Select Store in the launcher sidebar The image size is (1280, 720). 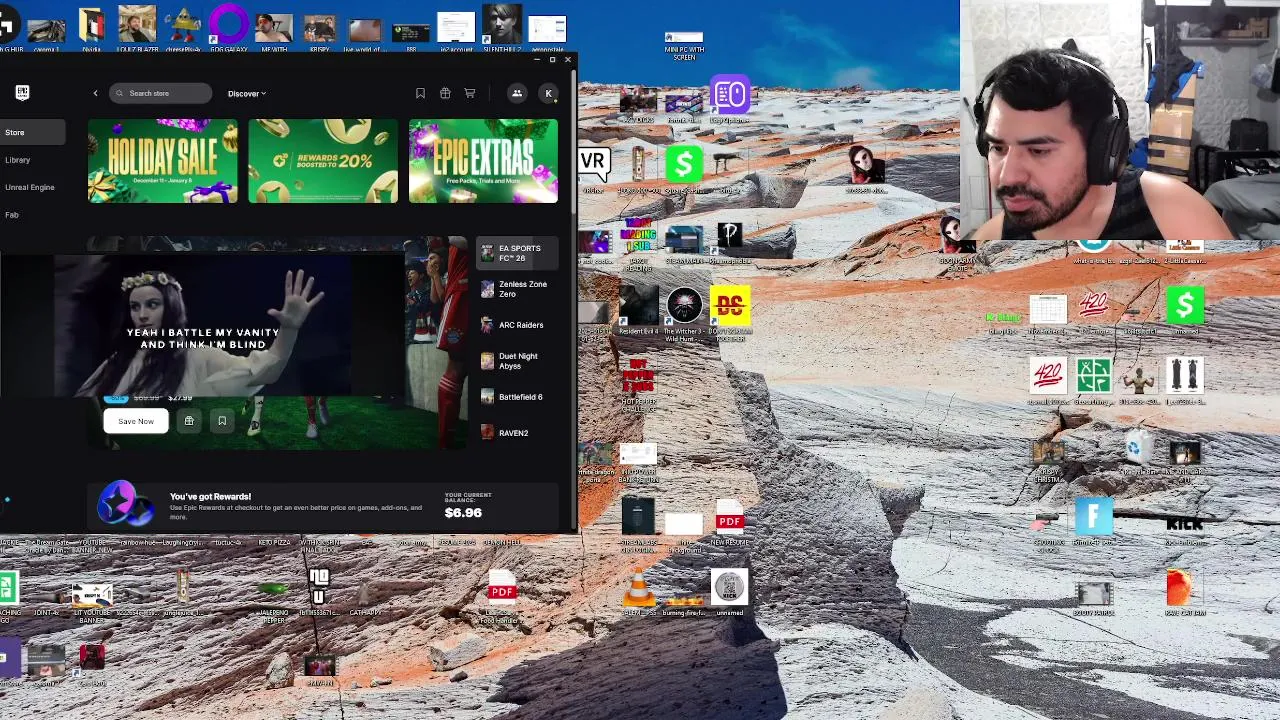(32, 132)
